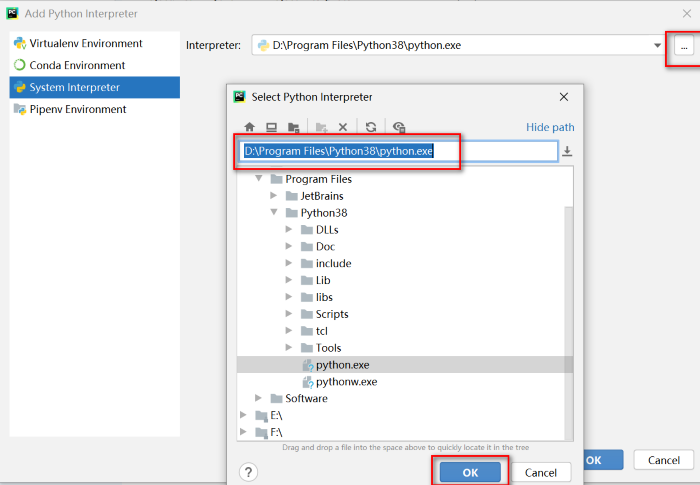The height and width of the screenshot is (485, 700).
Task: Select Conda Environment in sidebar
Action: point(94,65)
